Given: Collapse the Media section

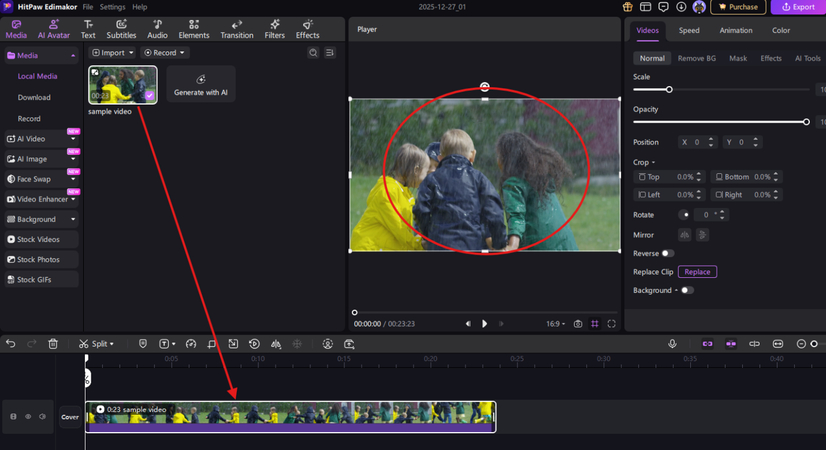Looking at the screenshot, I should click(73, 55).
